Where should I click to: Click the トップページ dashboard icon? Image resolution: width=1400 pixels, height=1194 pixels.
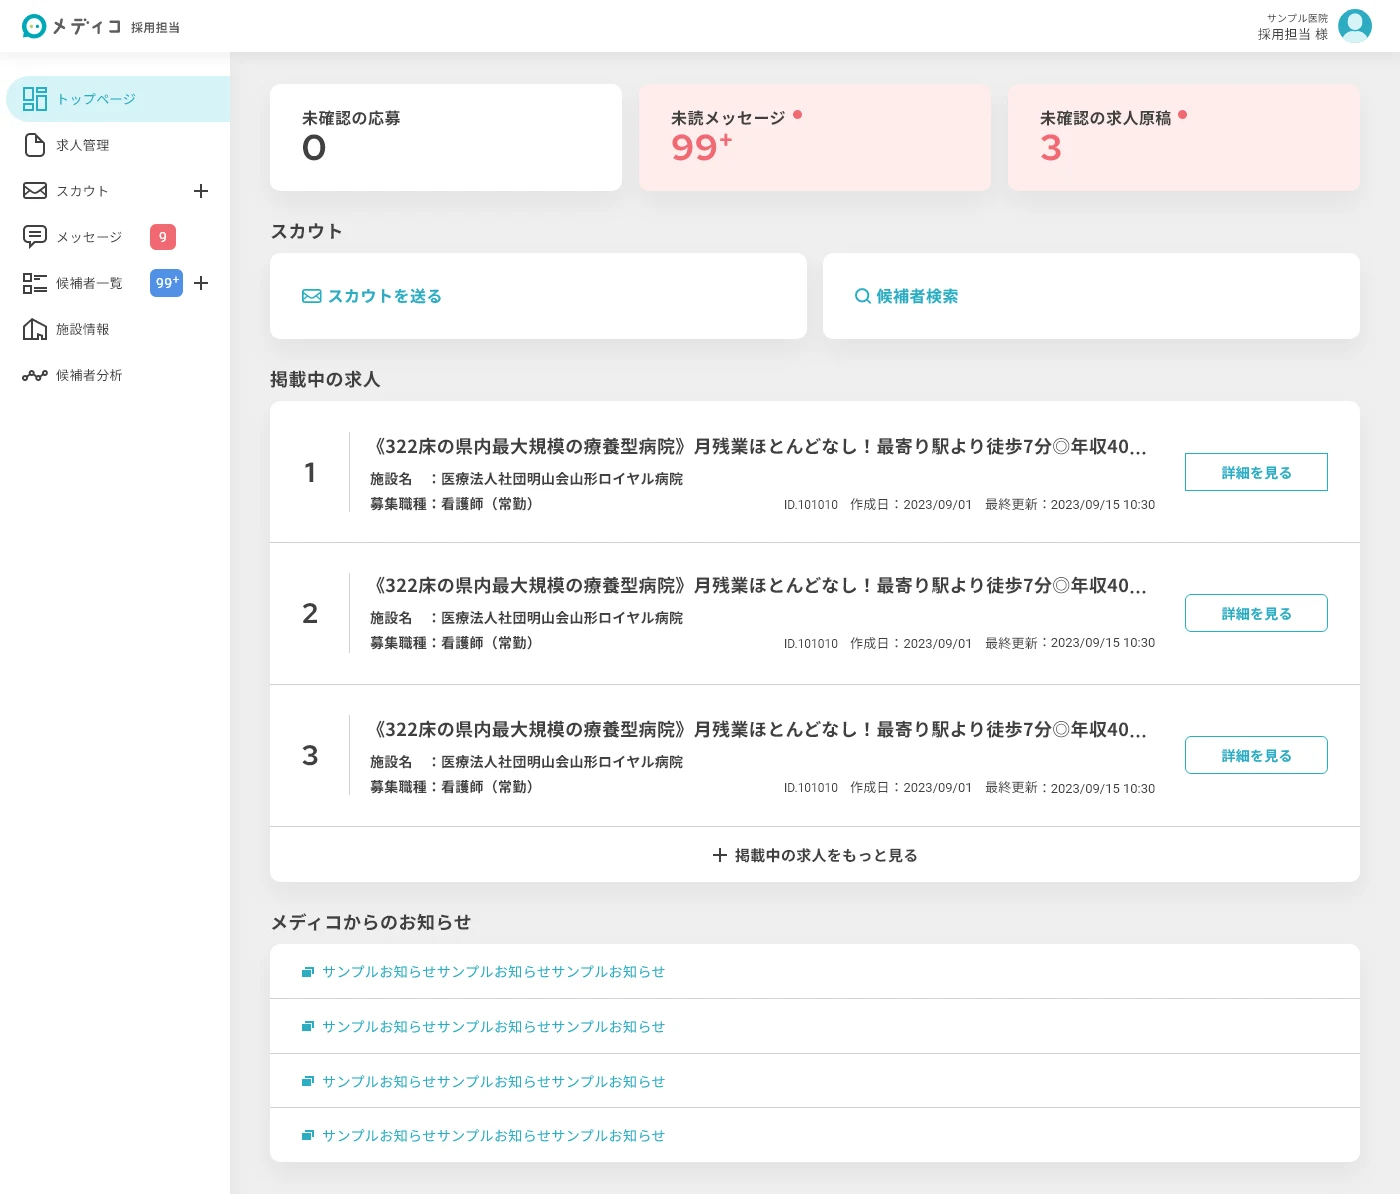pyautogui.click(x=35, y=99)
